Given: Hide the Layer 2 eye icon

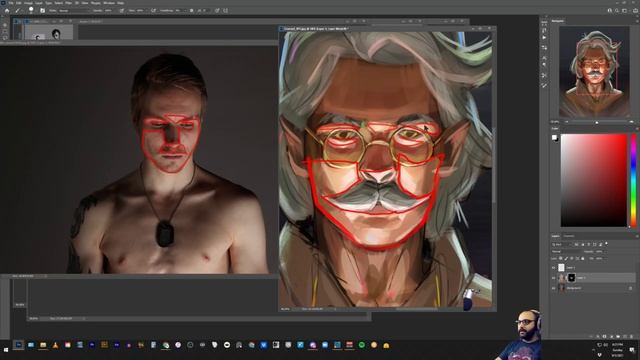Looking at the screenshot, I should [553, 268].
